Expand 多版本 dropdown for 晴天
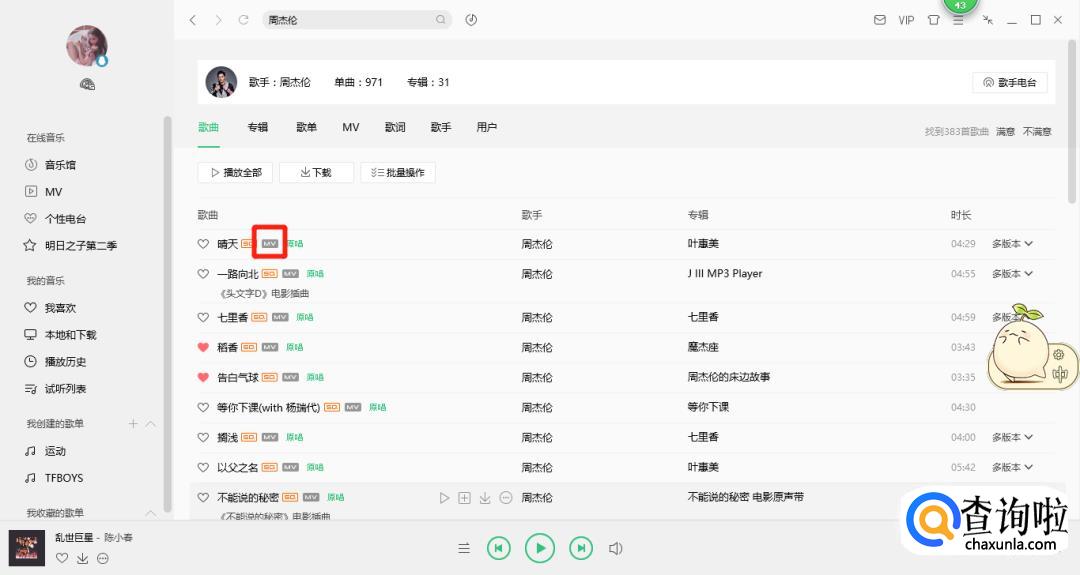The width and height of the screenshot is (1080, 575). point(1012,243)
